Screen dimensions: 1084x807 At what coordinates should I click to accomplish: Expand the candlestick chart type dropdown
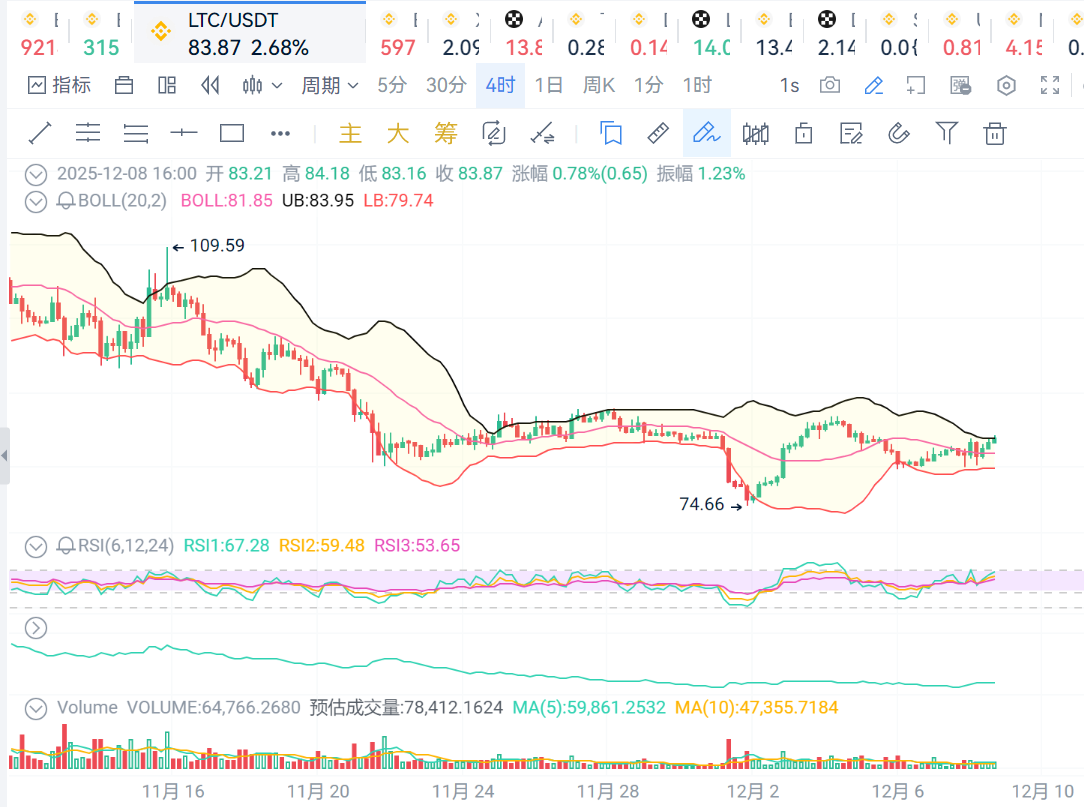[263, 86]
